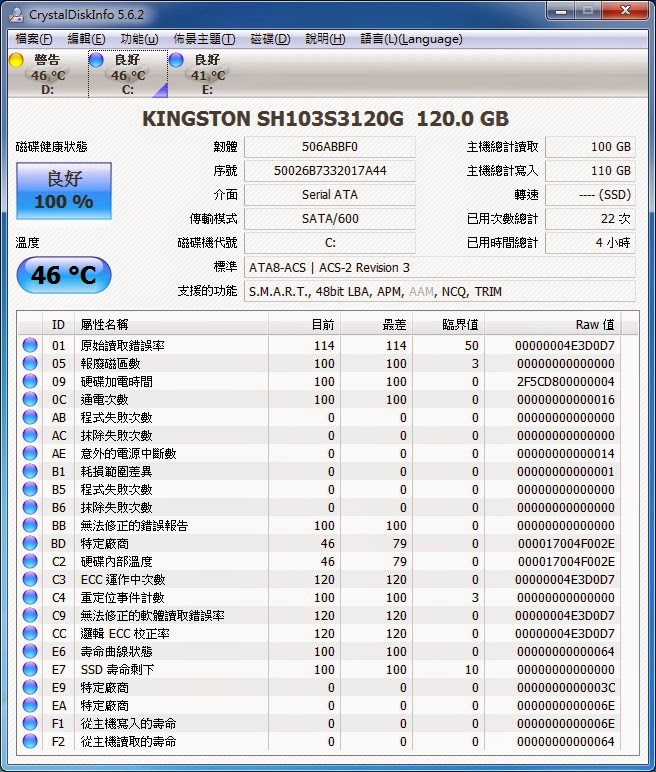
Task: Click status icon of row 01 原始讀取錯誤率
Action: [x=30, y=345]
